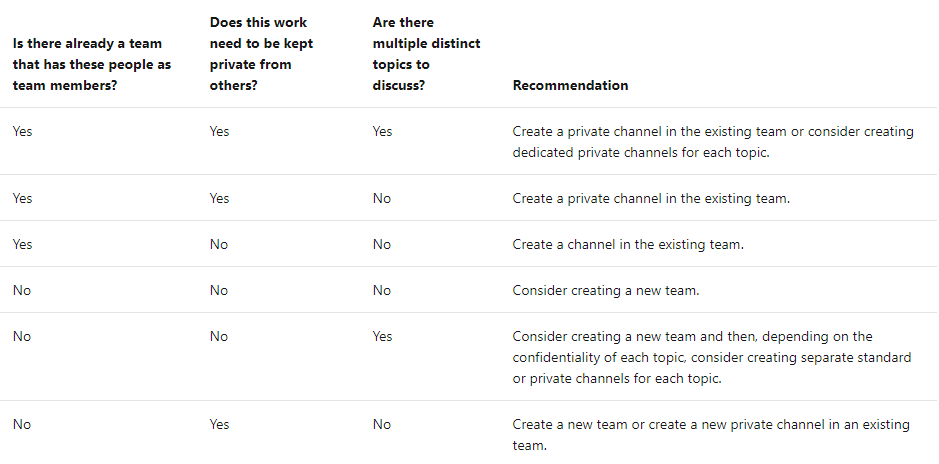939x464 pixels.
Task: Click first row's "Yes" in the team-exists column
Action: 22,131
